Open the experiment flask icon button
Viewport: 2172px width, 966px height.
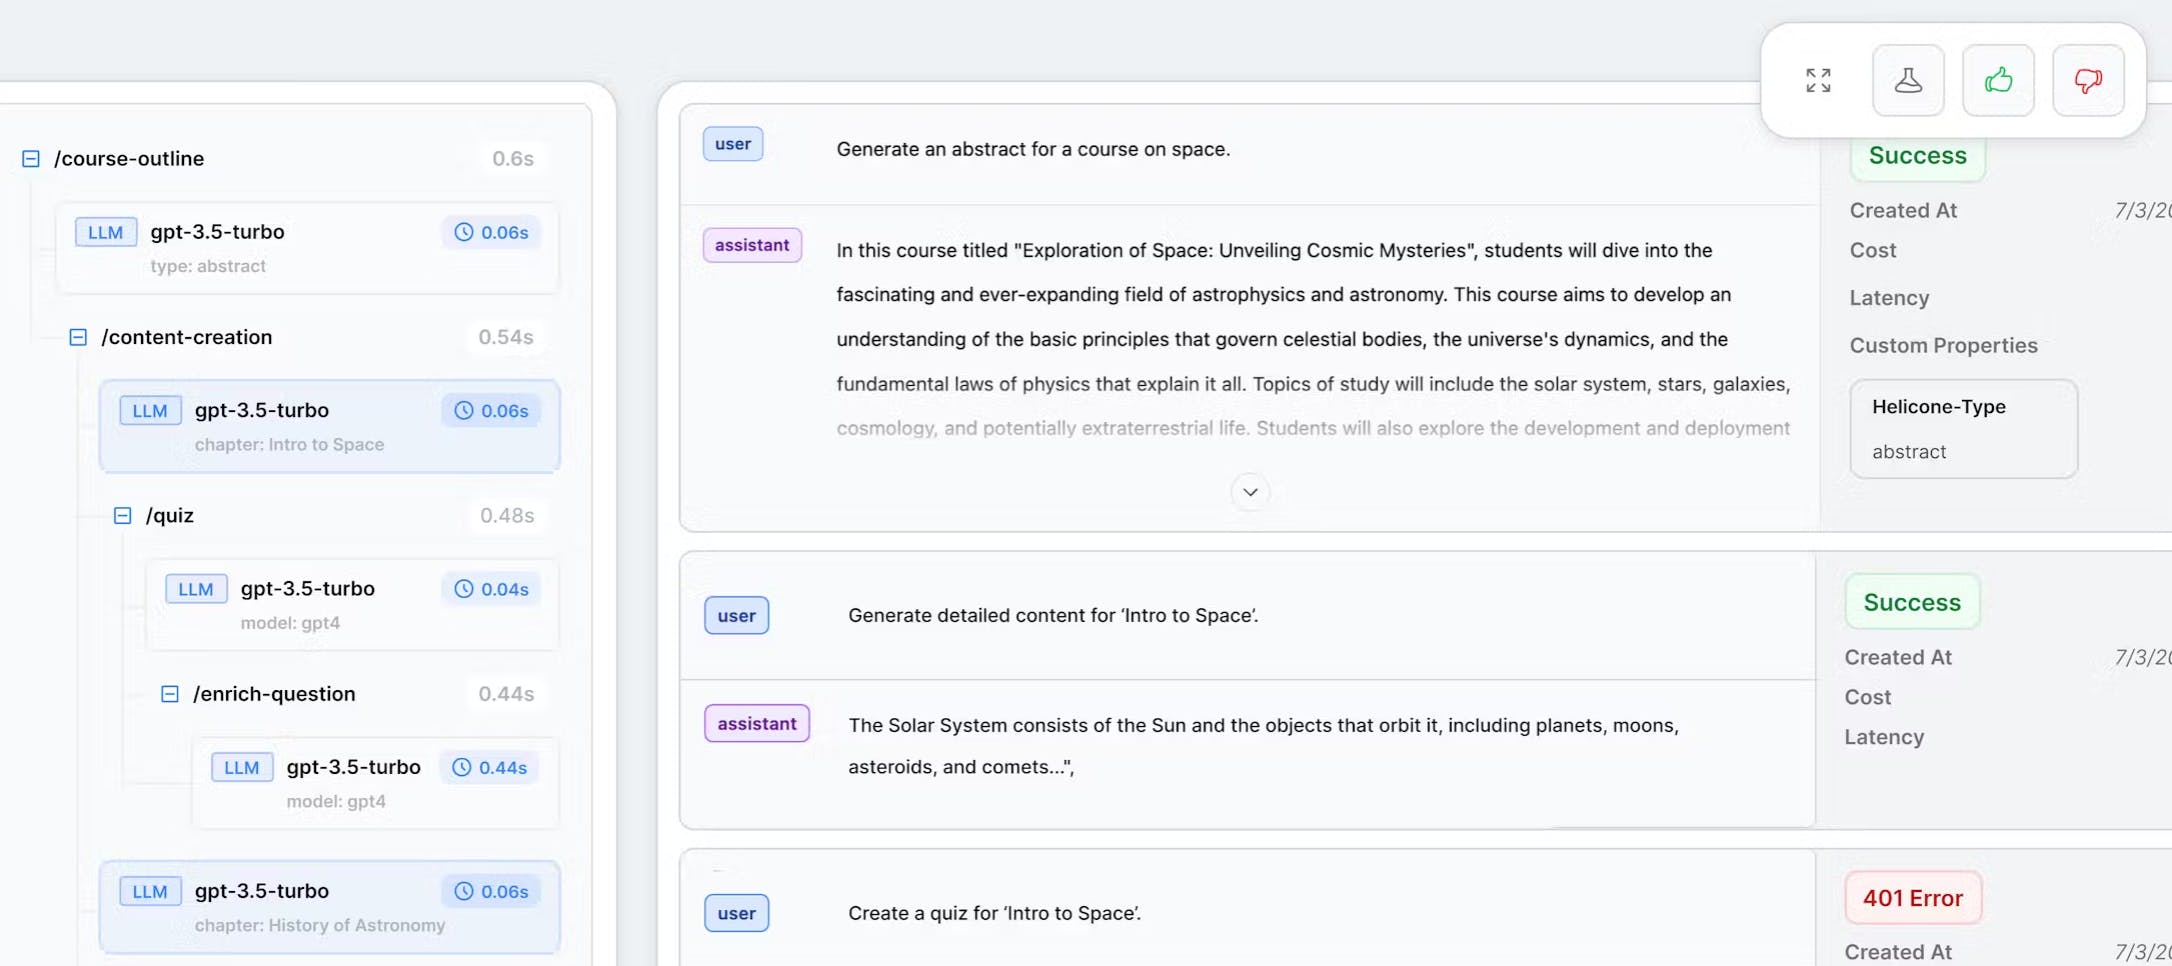click(x=1908, y=80)
